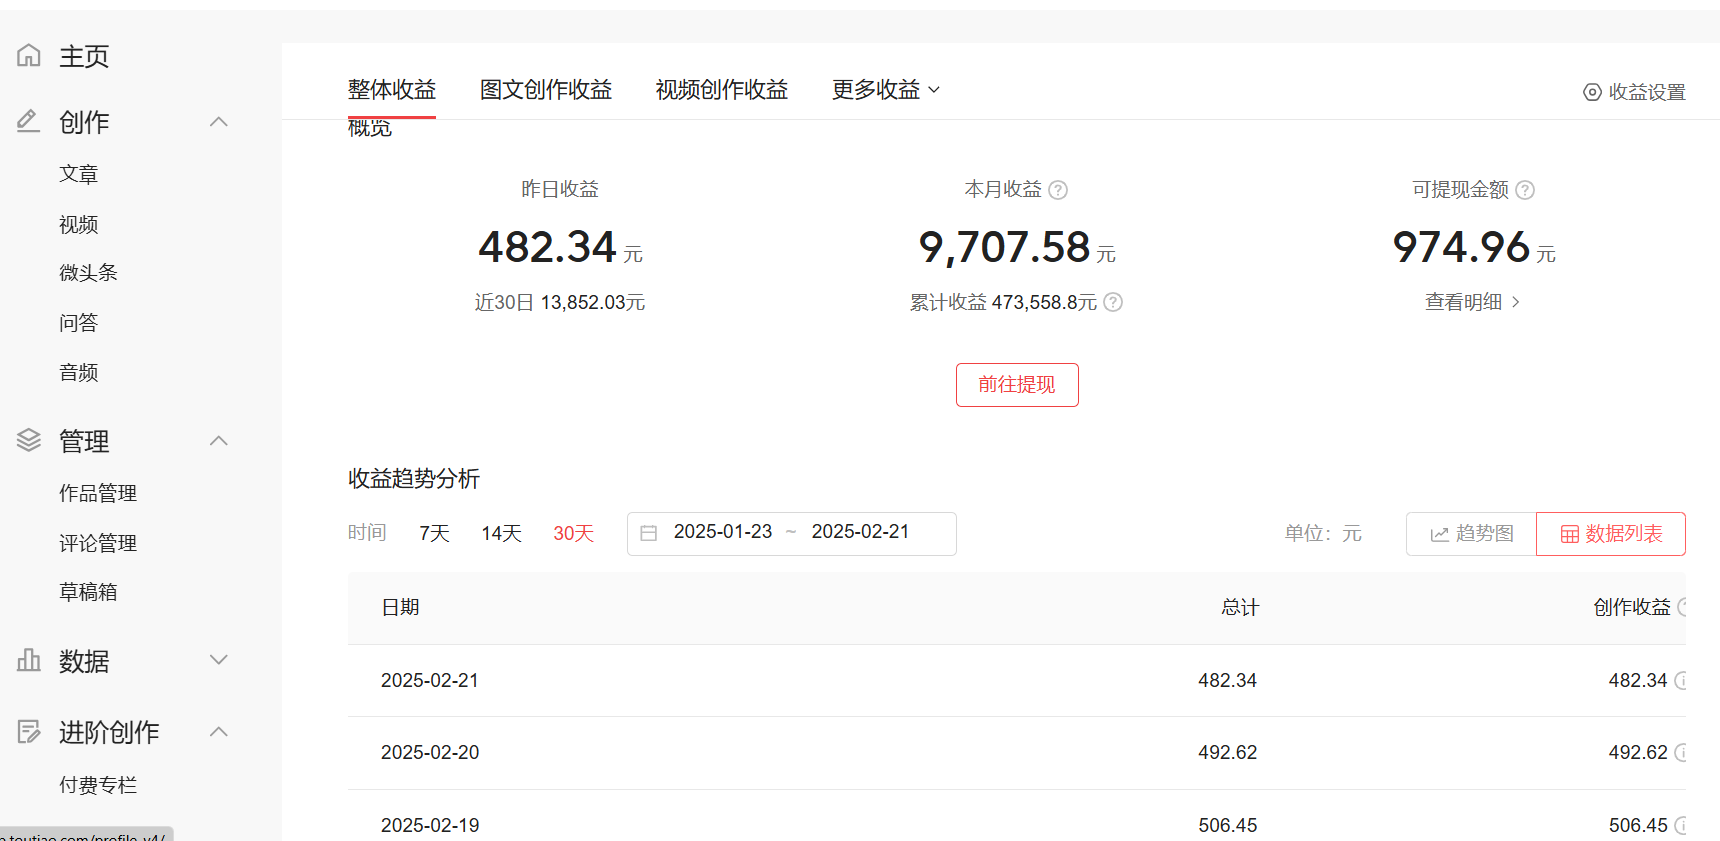Click the 9,707.58 monthly earnings value

1004,247
